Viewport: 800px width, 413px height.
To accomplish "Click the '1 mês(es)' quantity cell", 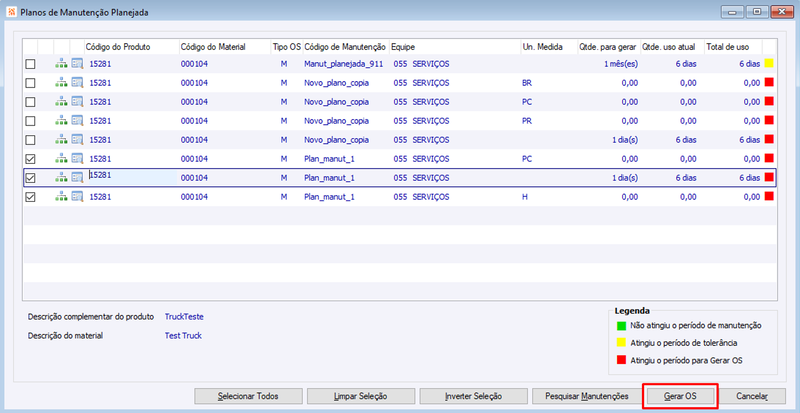I will (x=621, y=64).
